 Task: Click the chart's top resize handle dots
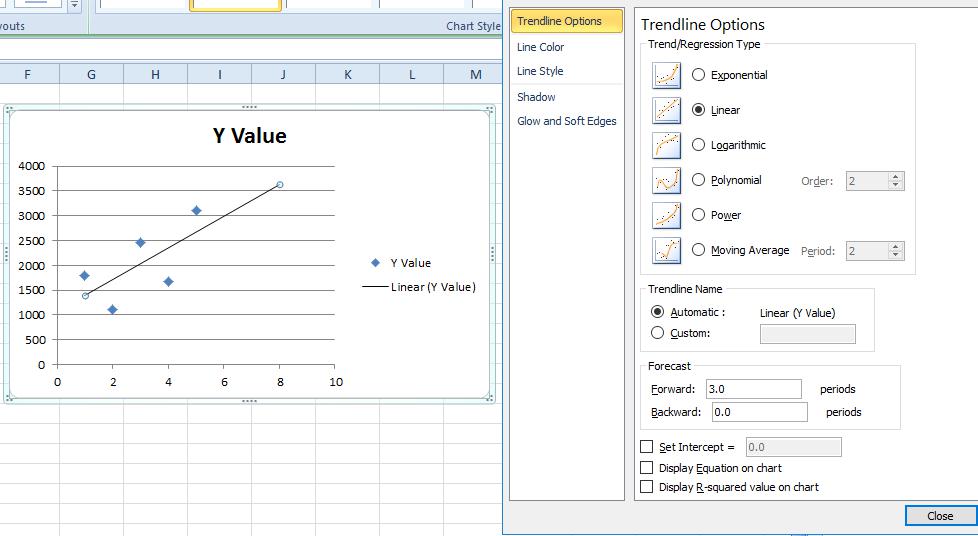point(249,107)
